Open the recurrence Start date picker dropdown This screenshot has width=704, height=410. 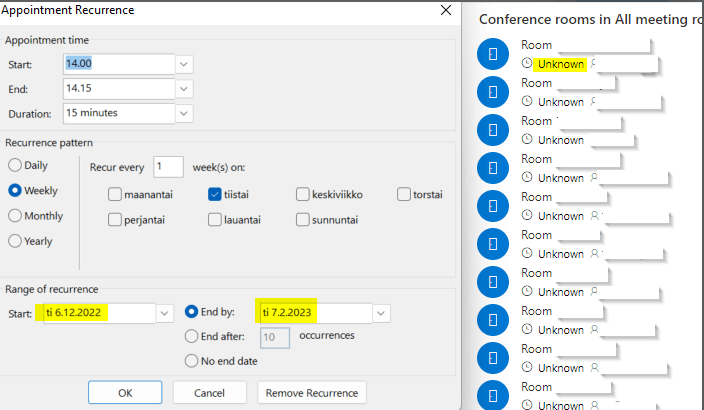pos(164,313)
